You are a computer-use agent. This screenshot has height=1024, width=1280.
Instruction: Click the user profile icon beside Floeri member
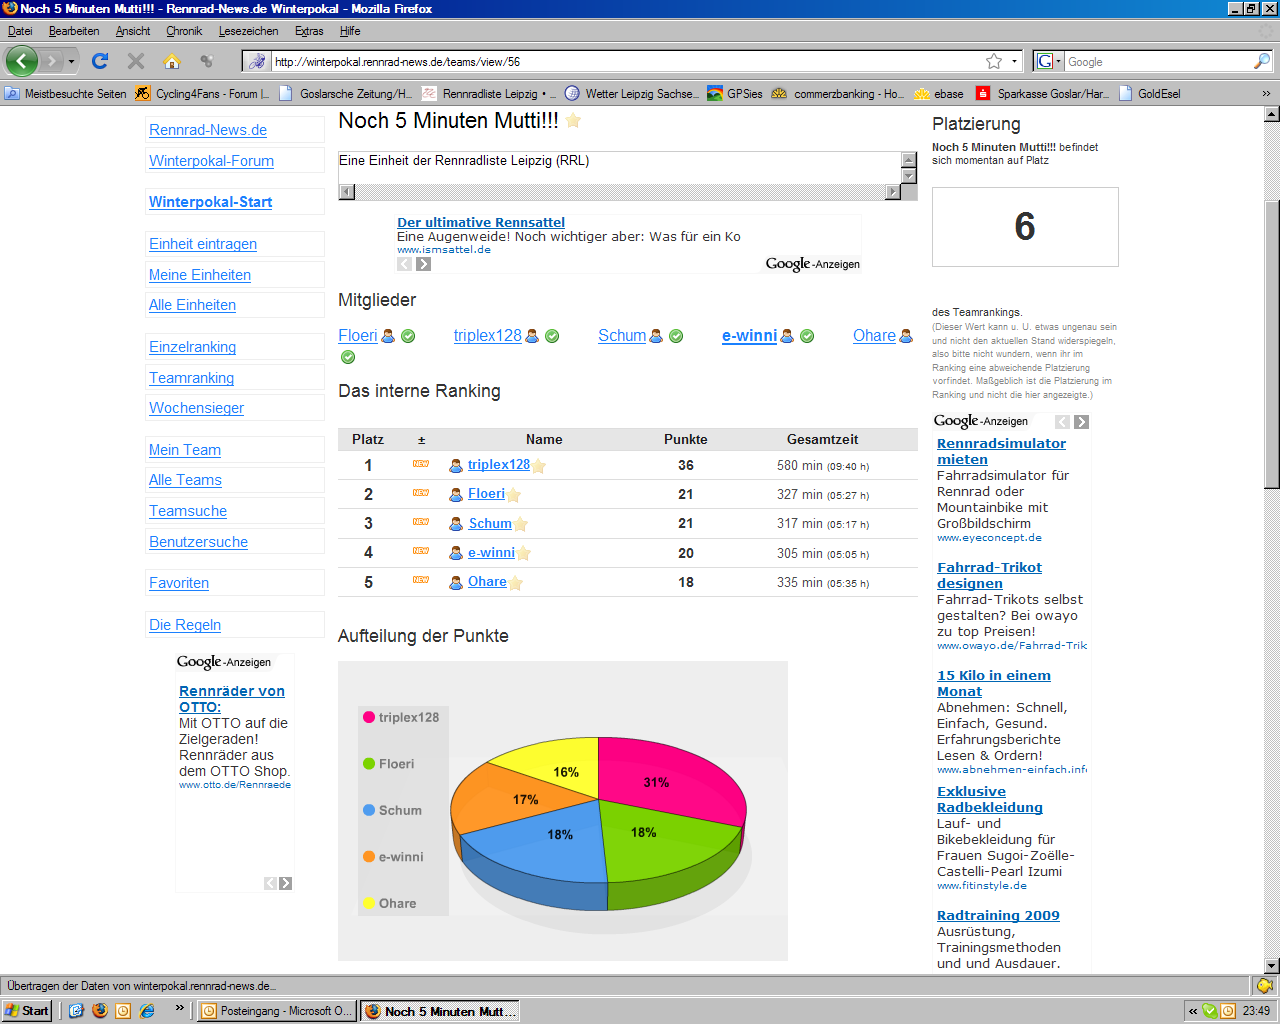point(389,336)
